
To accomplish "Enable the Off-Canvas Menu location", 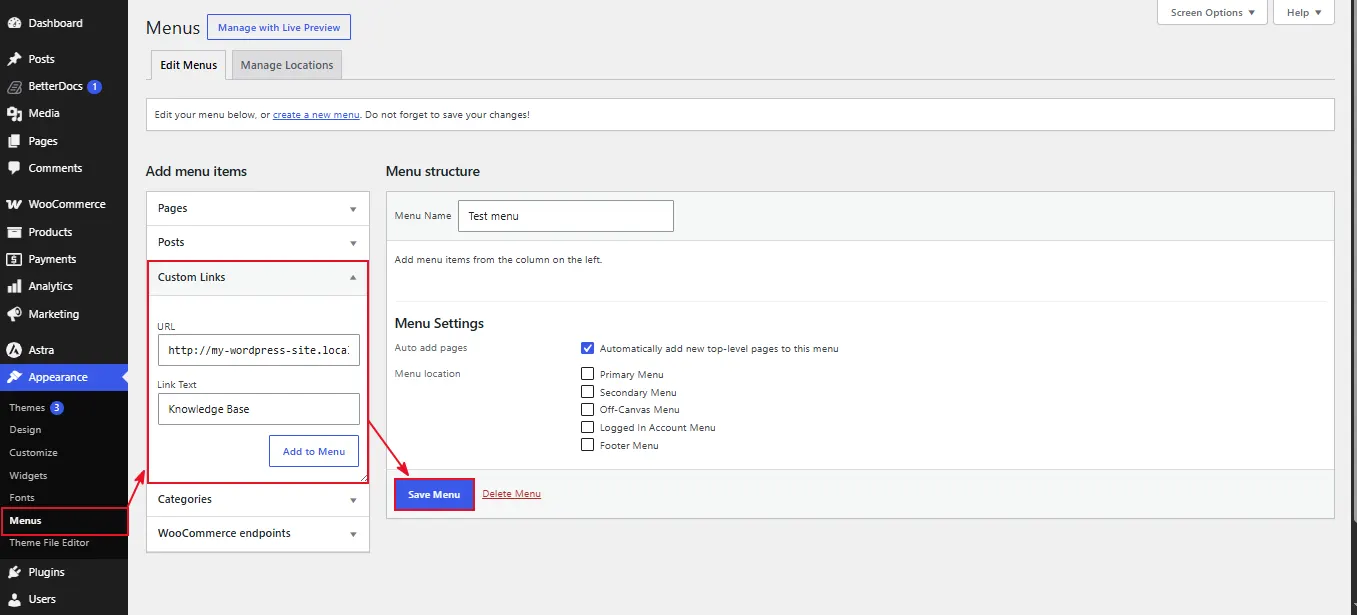I will [x=588, y=409].
